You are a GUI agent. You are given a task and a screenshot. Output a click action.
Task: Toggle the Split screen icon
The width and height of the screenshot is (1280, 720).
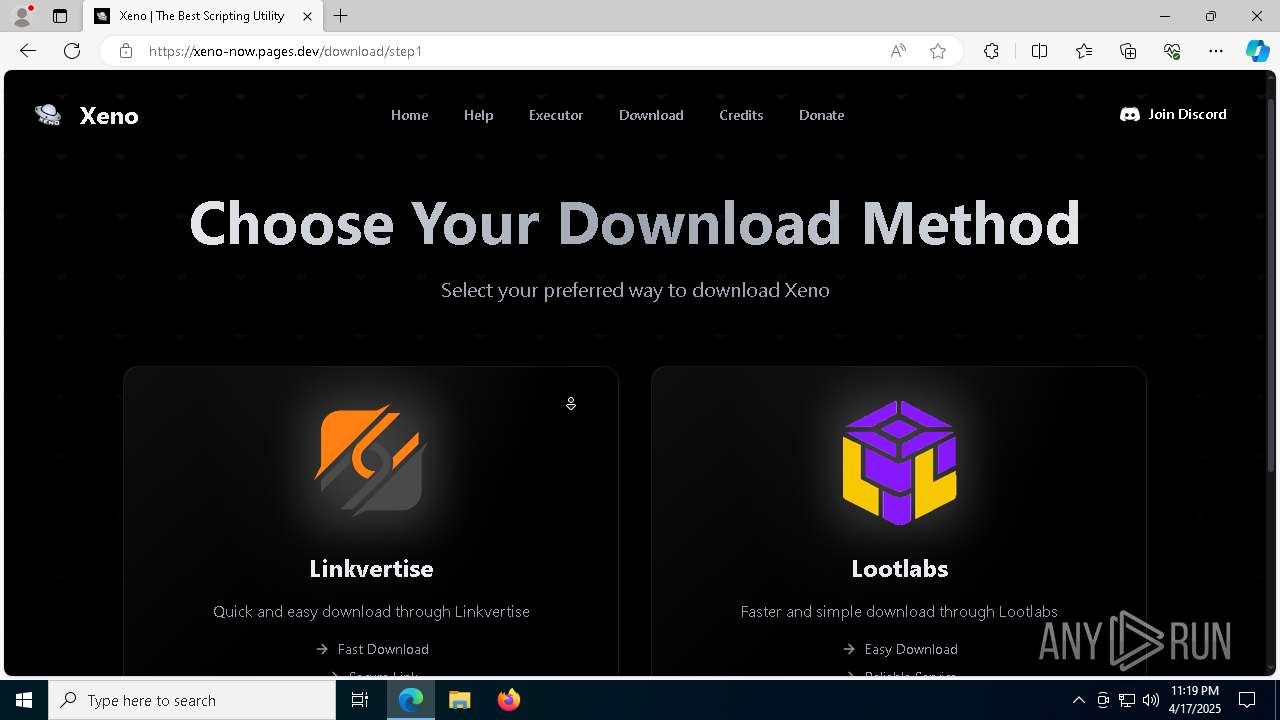(1039, 51)
